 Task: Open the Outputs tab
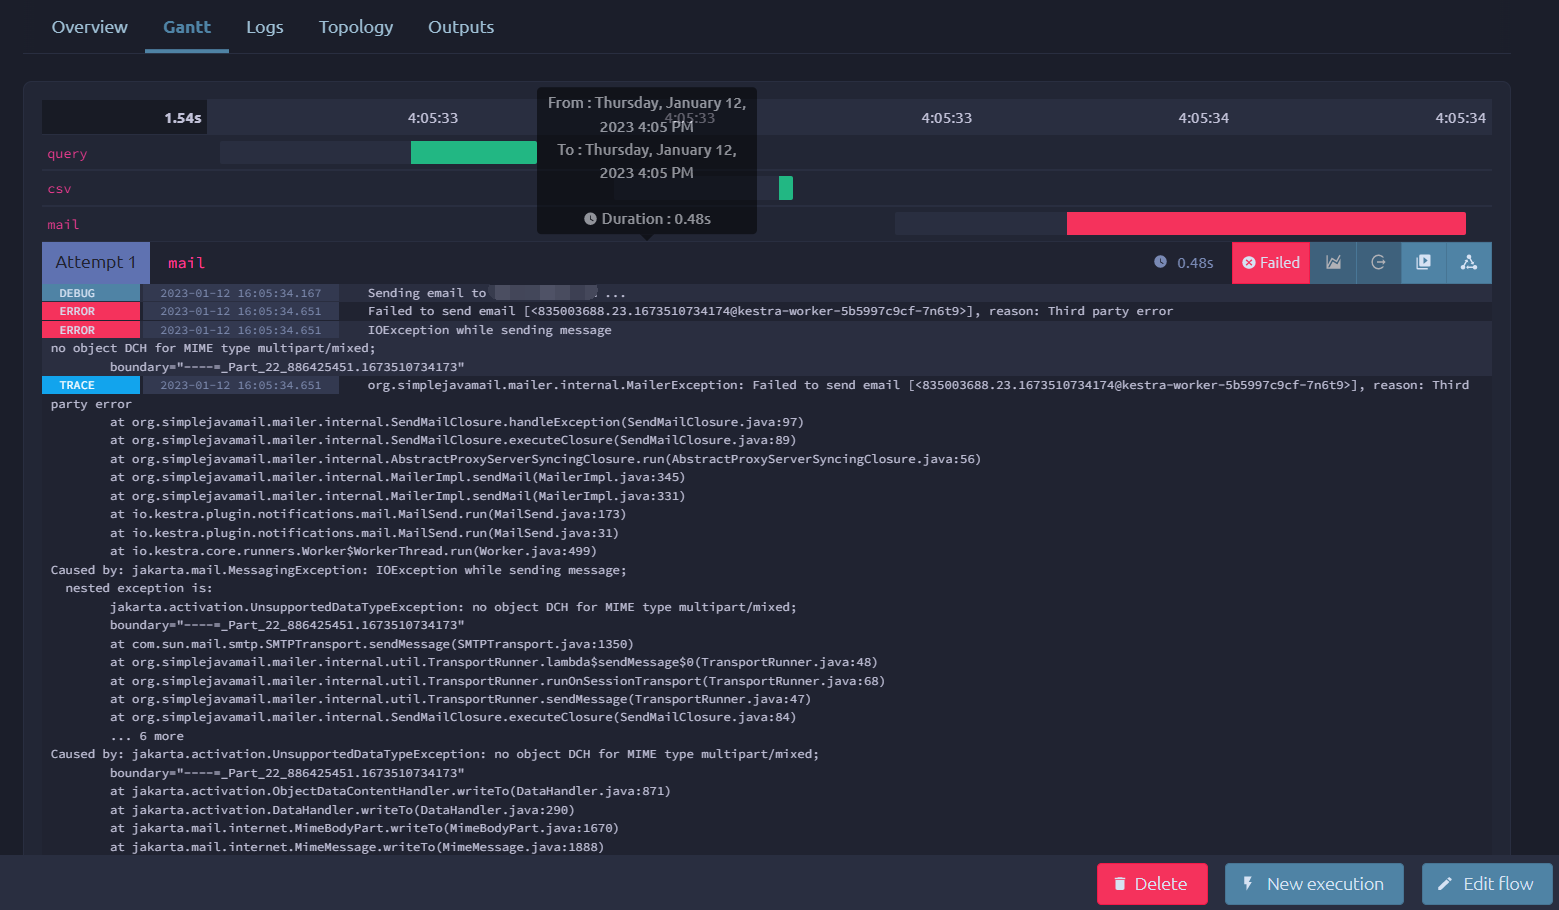[x=461, y=27]
